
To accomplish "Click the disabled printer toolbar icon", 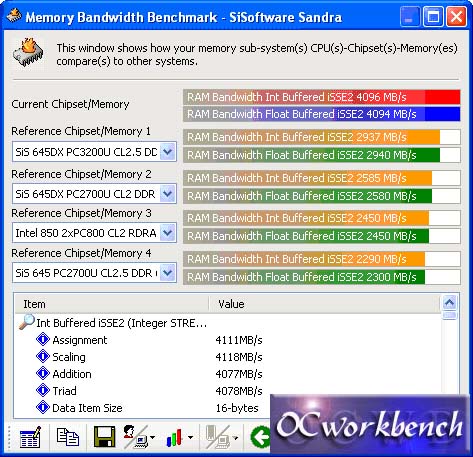I will click(x=221, y=437).
